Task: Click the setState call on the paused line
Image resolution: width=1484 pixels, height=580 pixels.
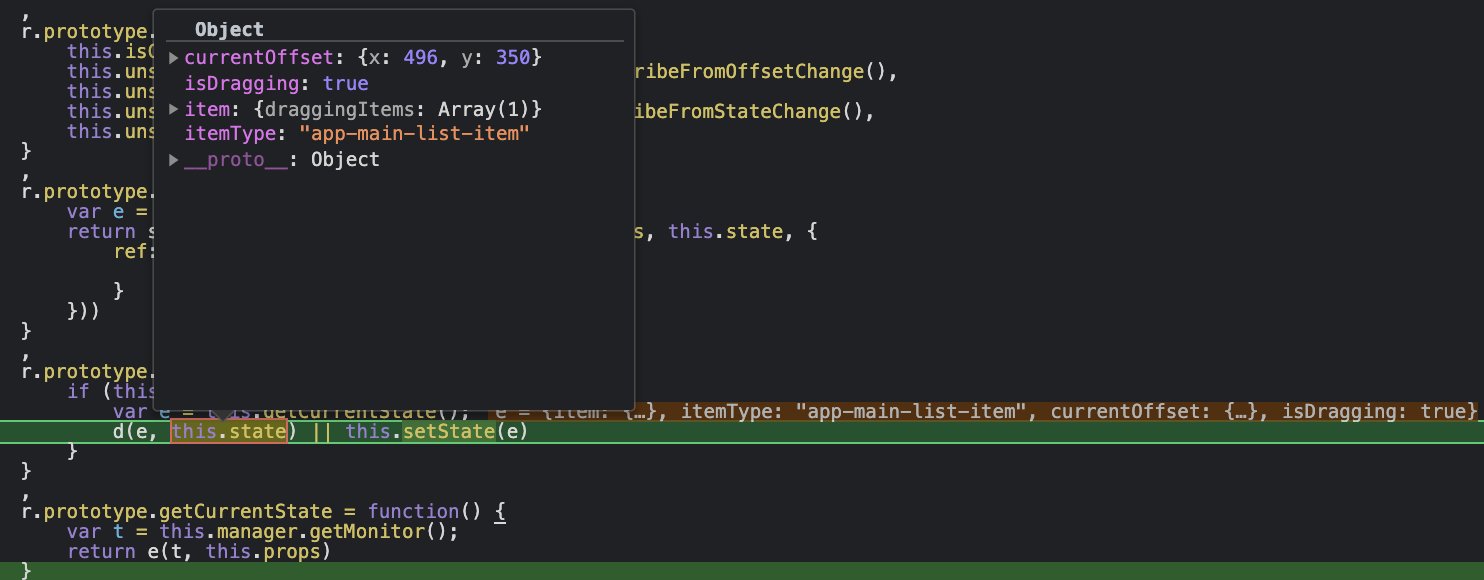Action: click(x=451, y=431)
